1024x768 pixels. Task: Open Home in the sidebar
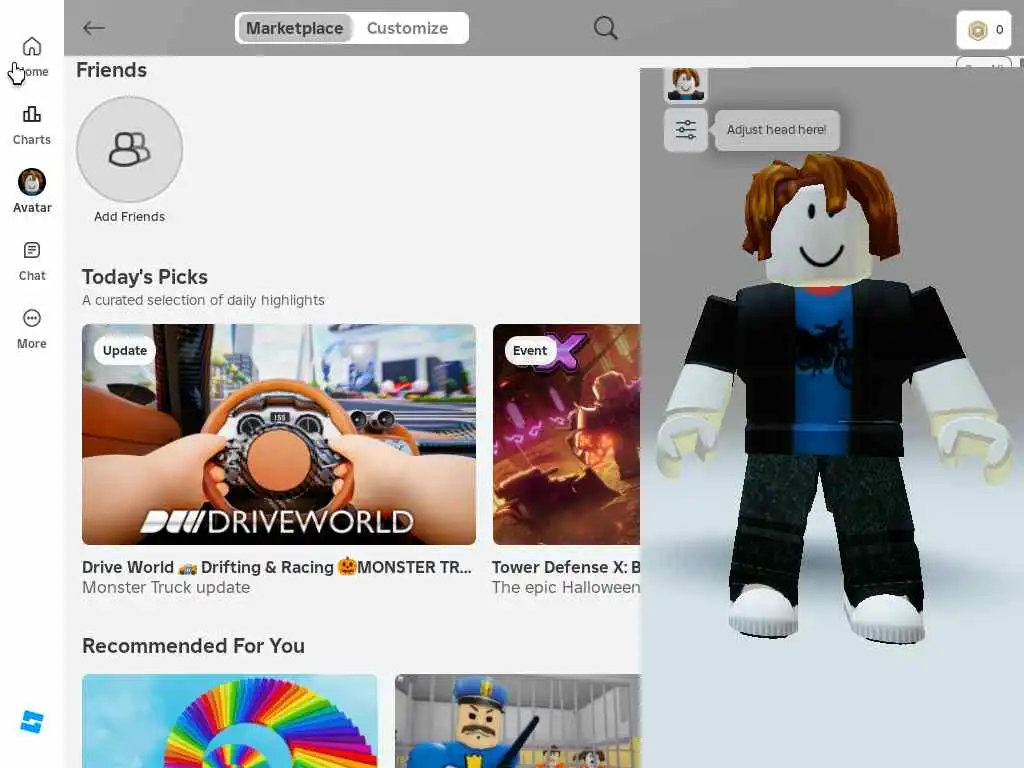click(x=31, y=57)
